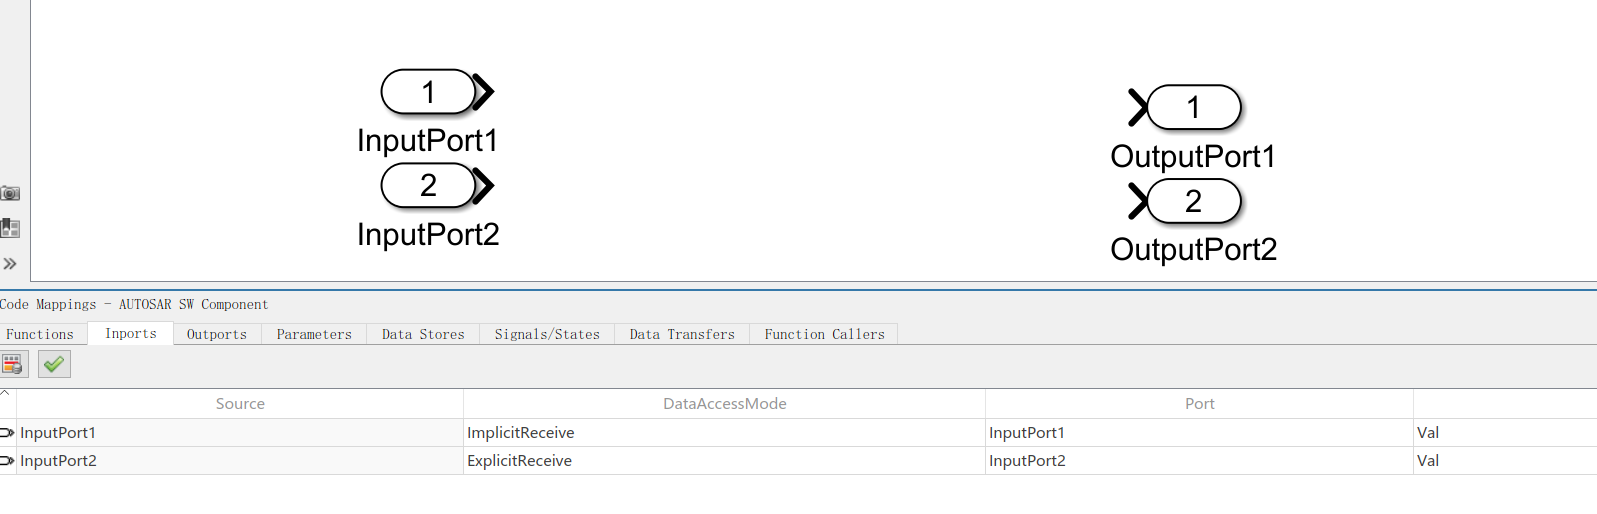Select the InputPort1 inport block
1597x514 pixels.
428,92
